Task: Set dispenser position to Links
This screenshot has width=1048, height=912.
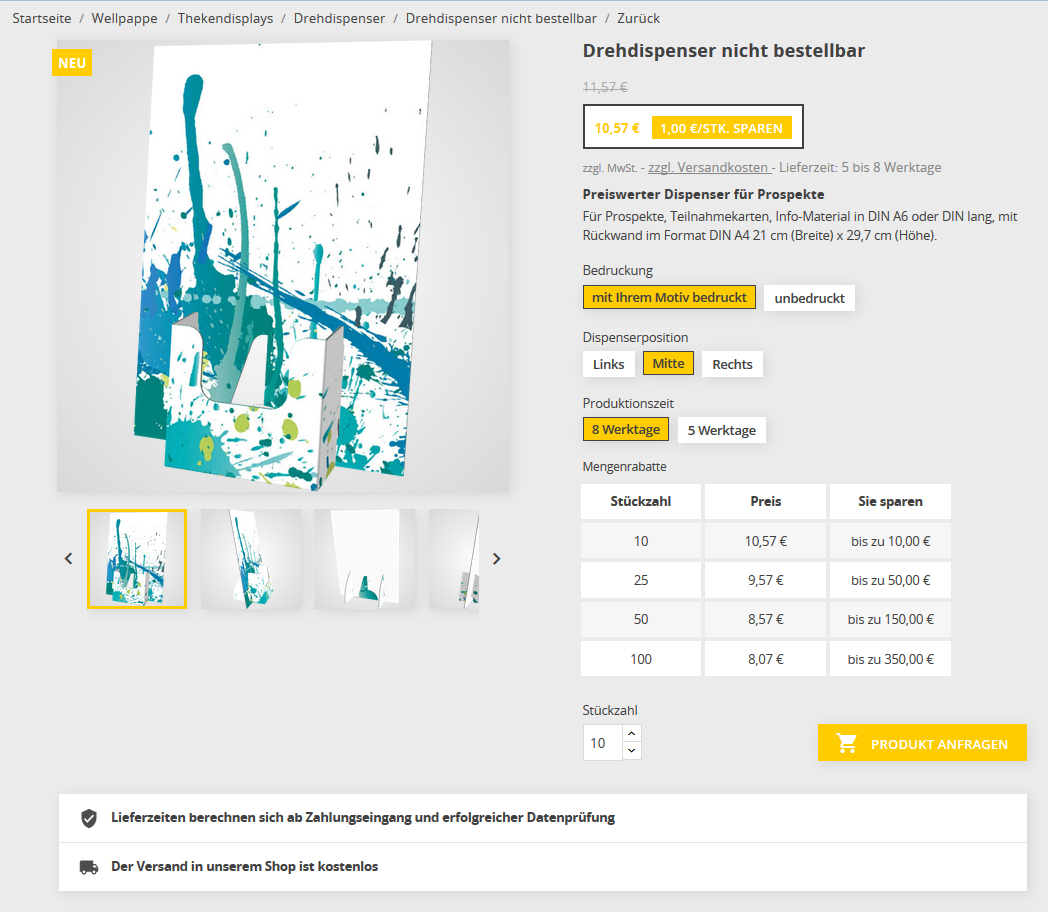Action: click(608, 364)
